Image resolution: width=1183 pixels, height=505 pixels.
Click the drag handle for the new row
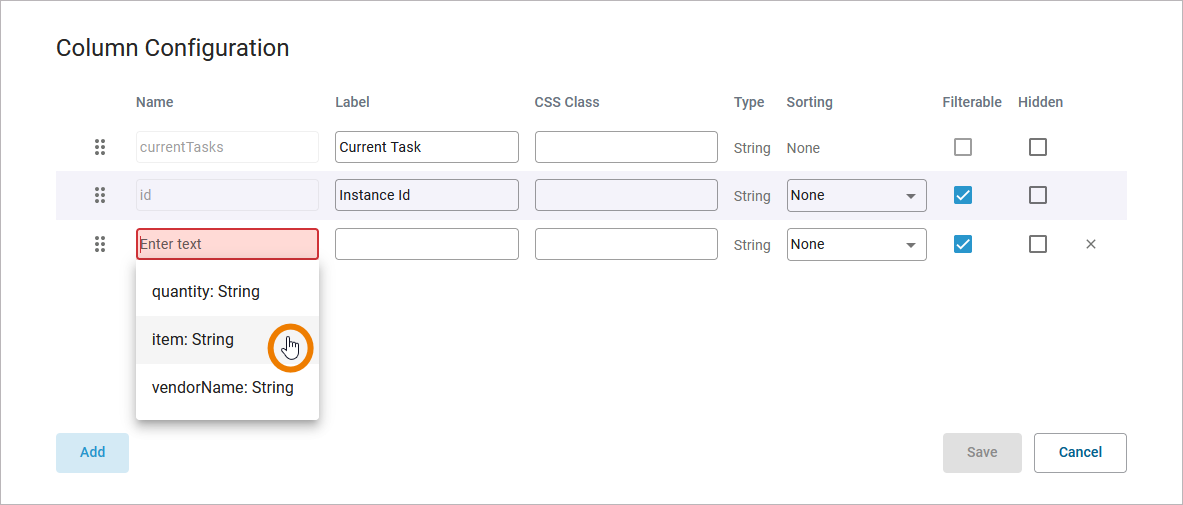point(100,244)
